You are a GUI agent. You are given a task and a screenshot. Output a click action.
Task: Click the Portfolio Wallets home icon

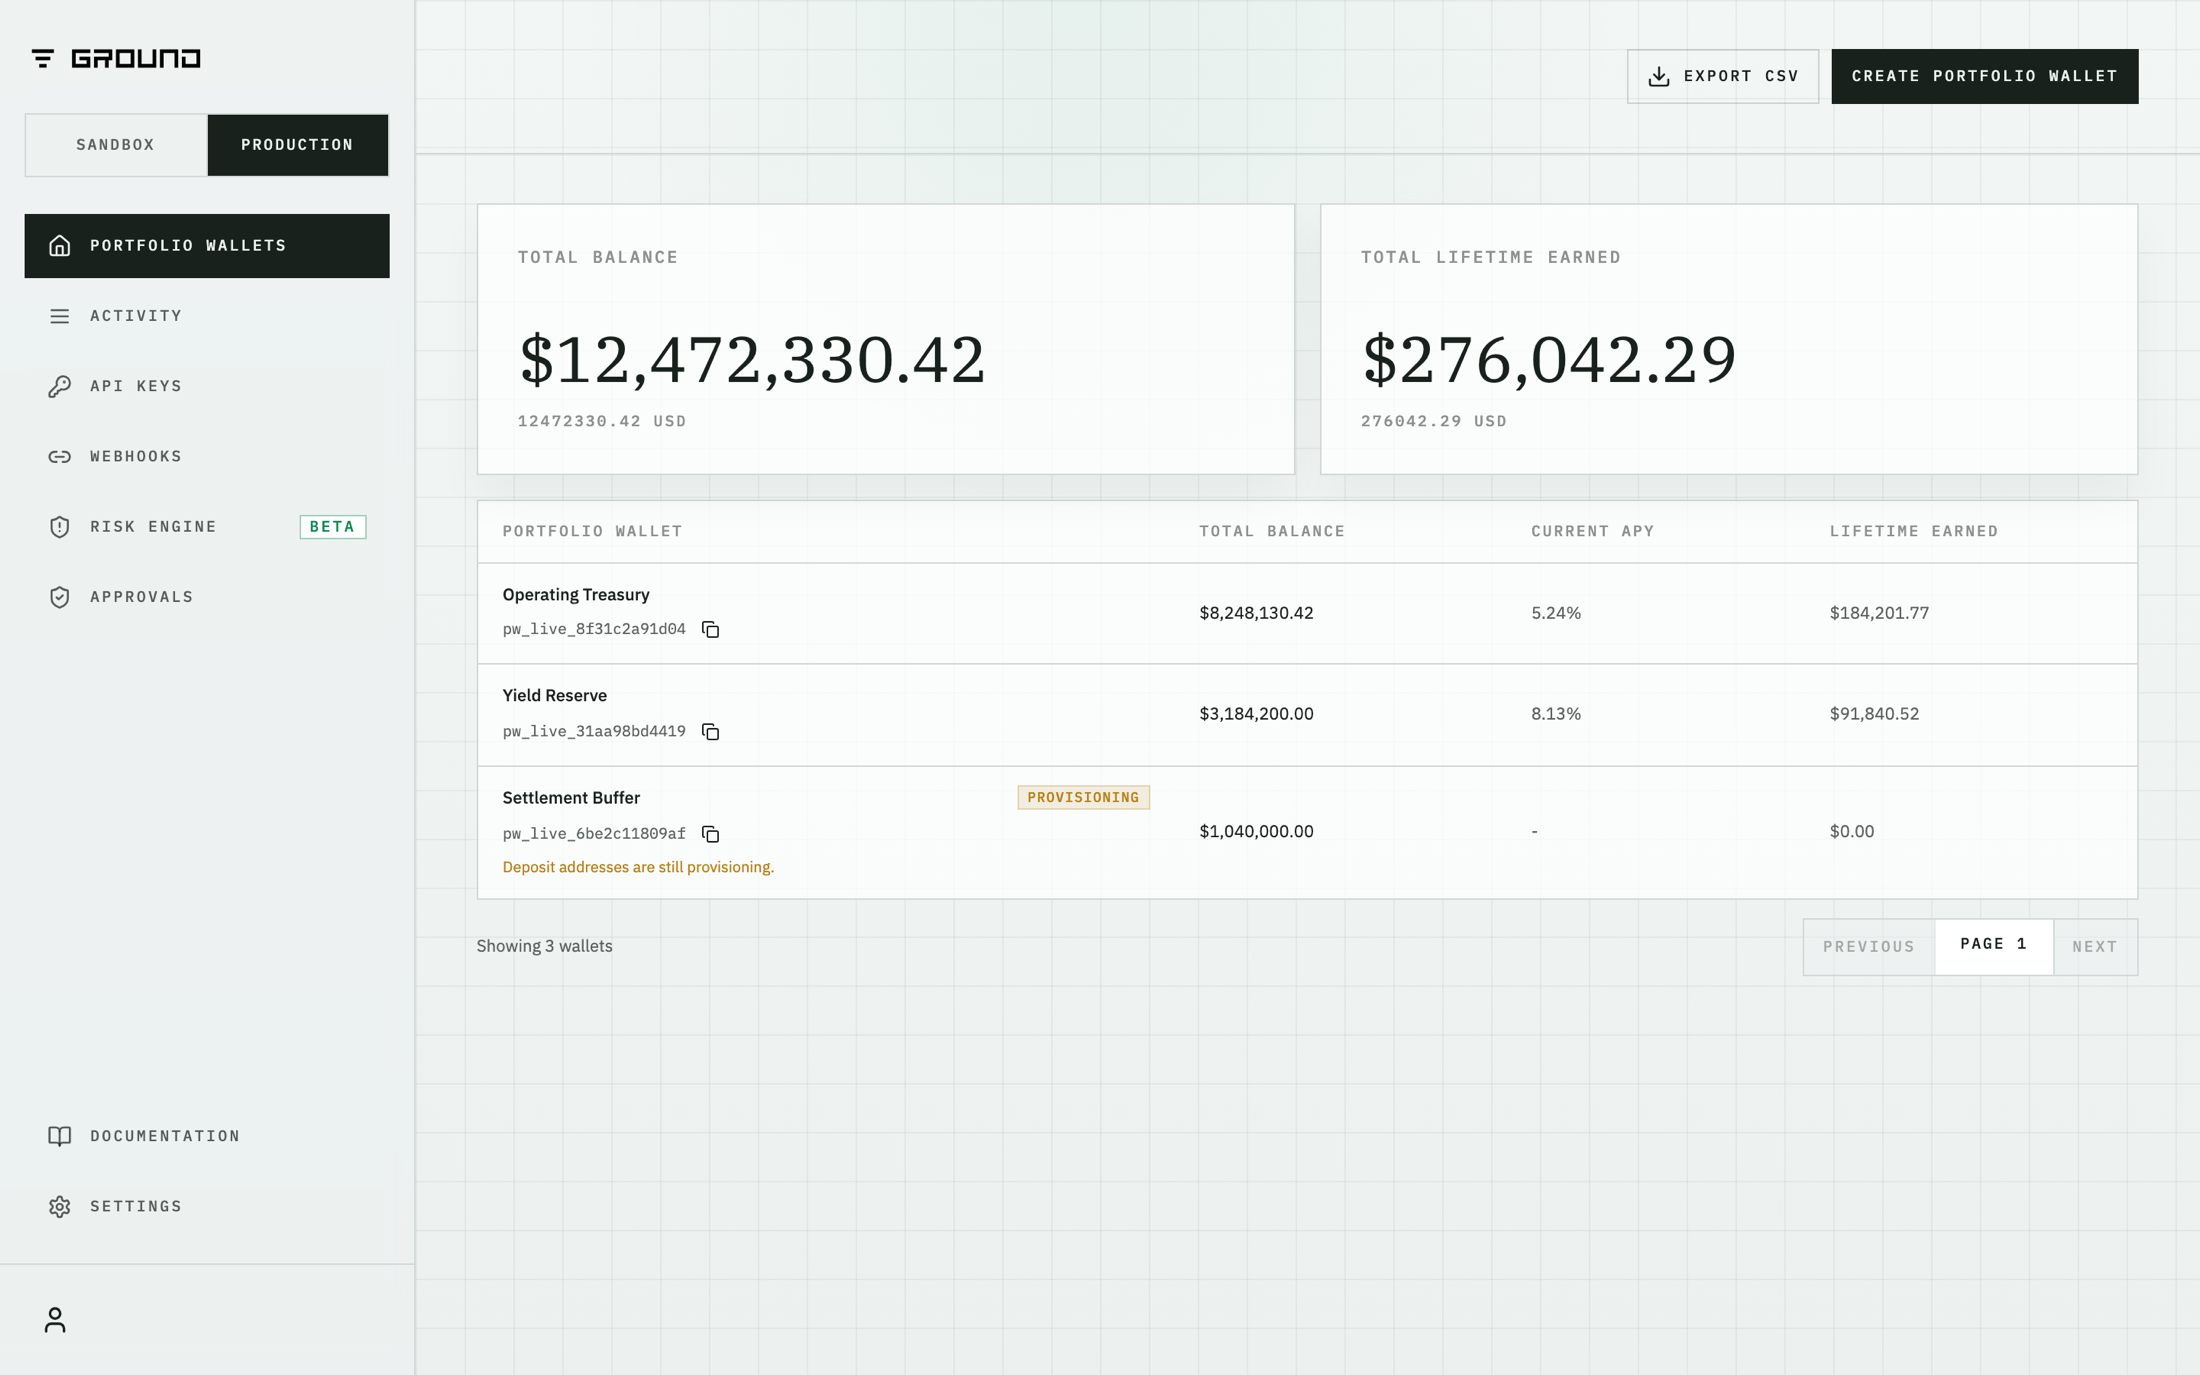(60, 245)
